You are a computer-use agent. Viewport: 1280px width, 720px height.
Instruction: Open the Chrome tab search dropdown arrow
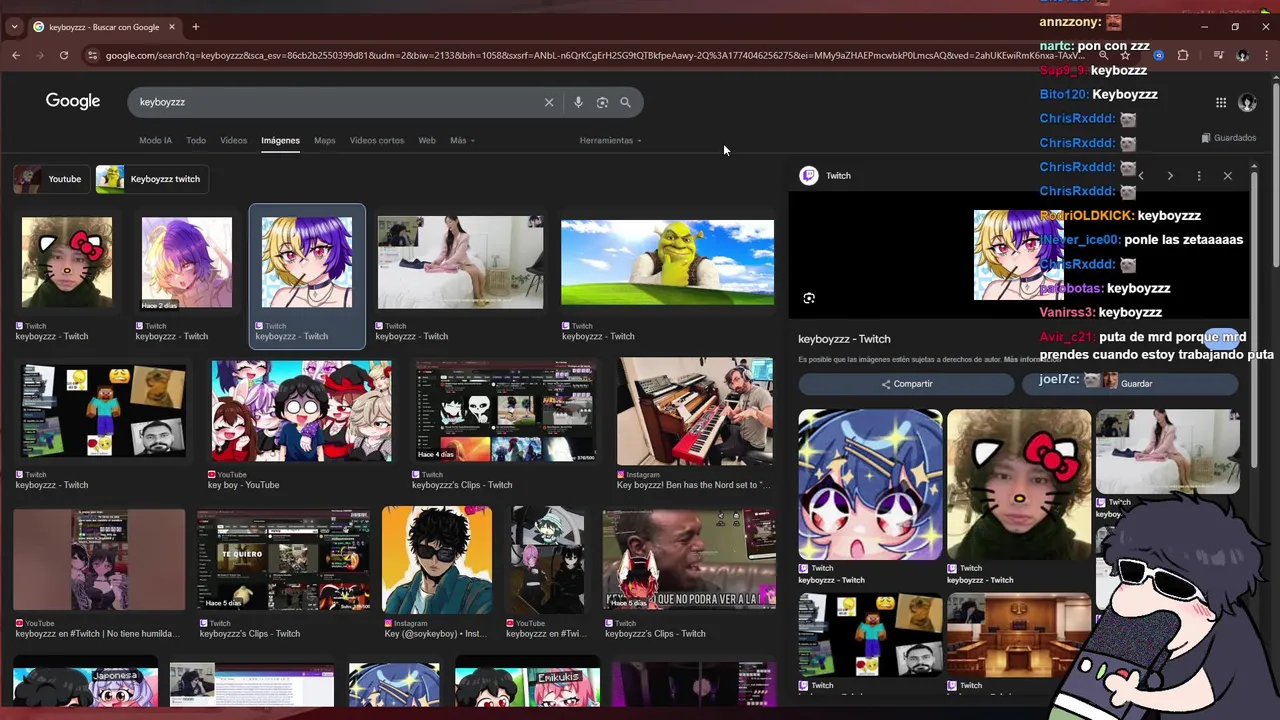(x=16, y=27)
